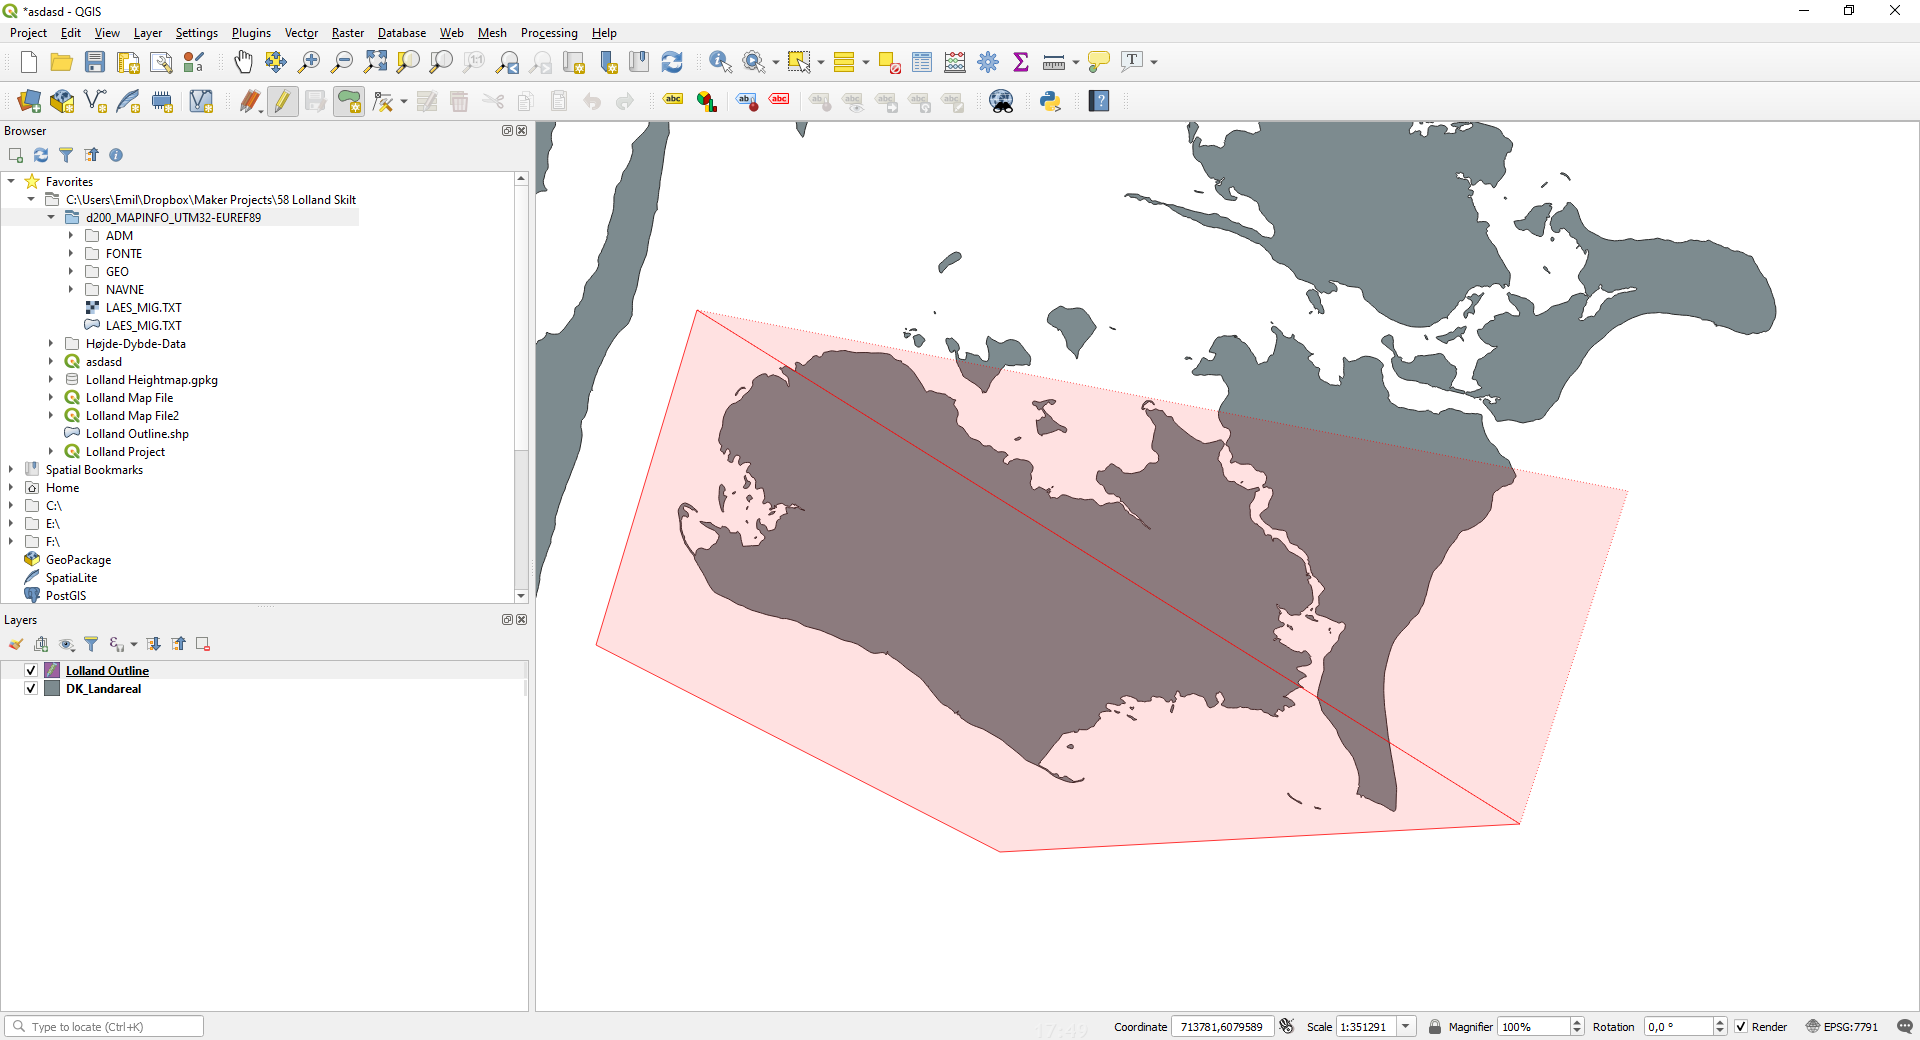The height and width of the screenshot is (1040, 1920).
Task: Open the Data Source Manager
Action: 29,101
